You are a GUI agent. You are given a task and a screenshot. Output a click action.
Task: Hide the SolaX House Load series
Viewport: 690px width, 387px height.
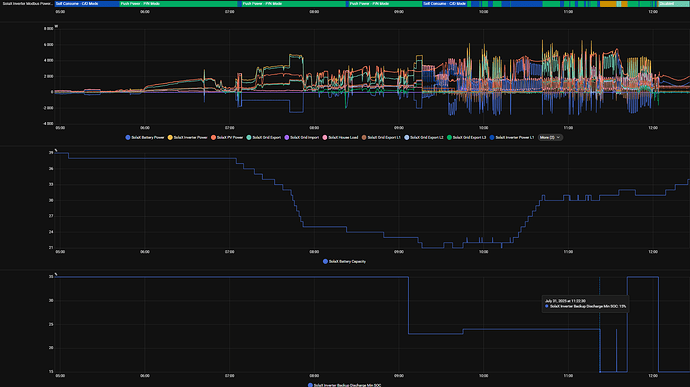click(x=341, y=137)
